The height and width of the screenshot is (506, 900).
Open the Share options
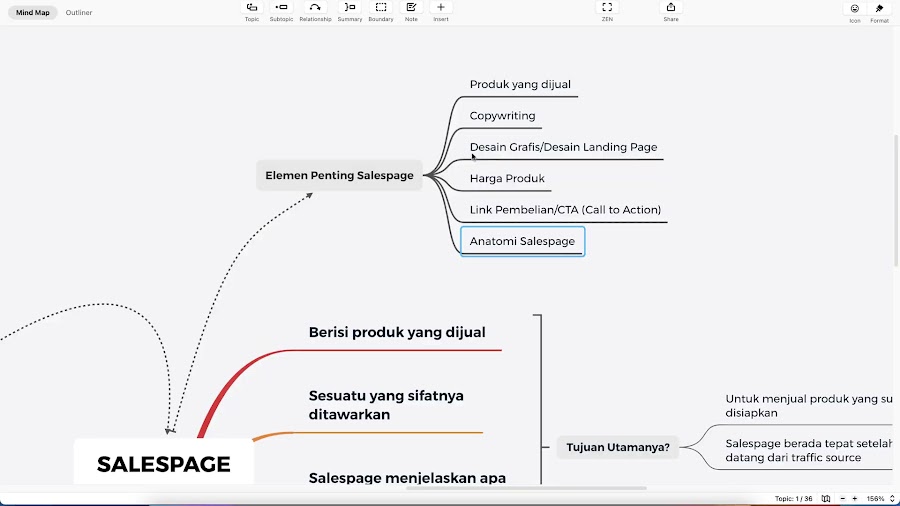(x=671, y=11)
